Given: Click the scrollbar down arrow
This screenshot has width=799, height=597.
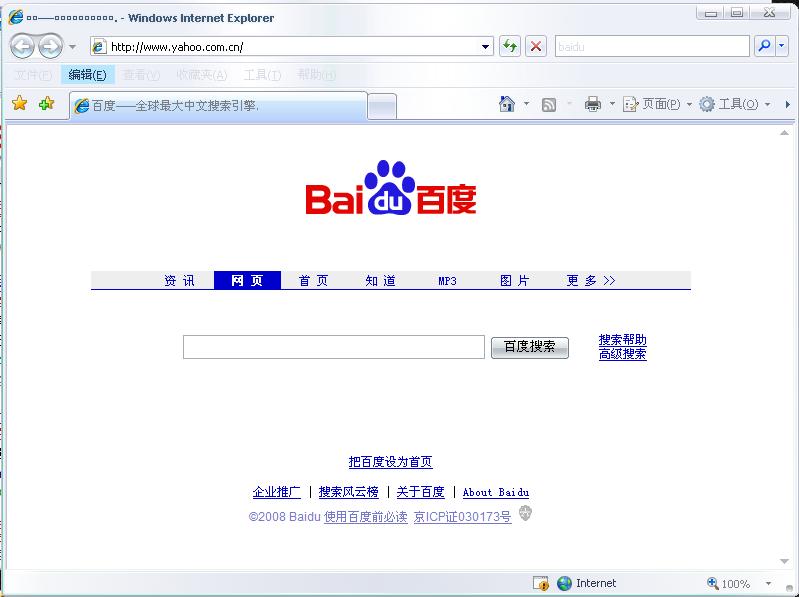Looking at the screenshot, I should 784,561.
